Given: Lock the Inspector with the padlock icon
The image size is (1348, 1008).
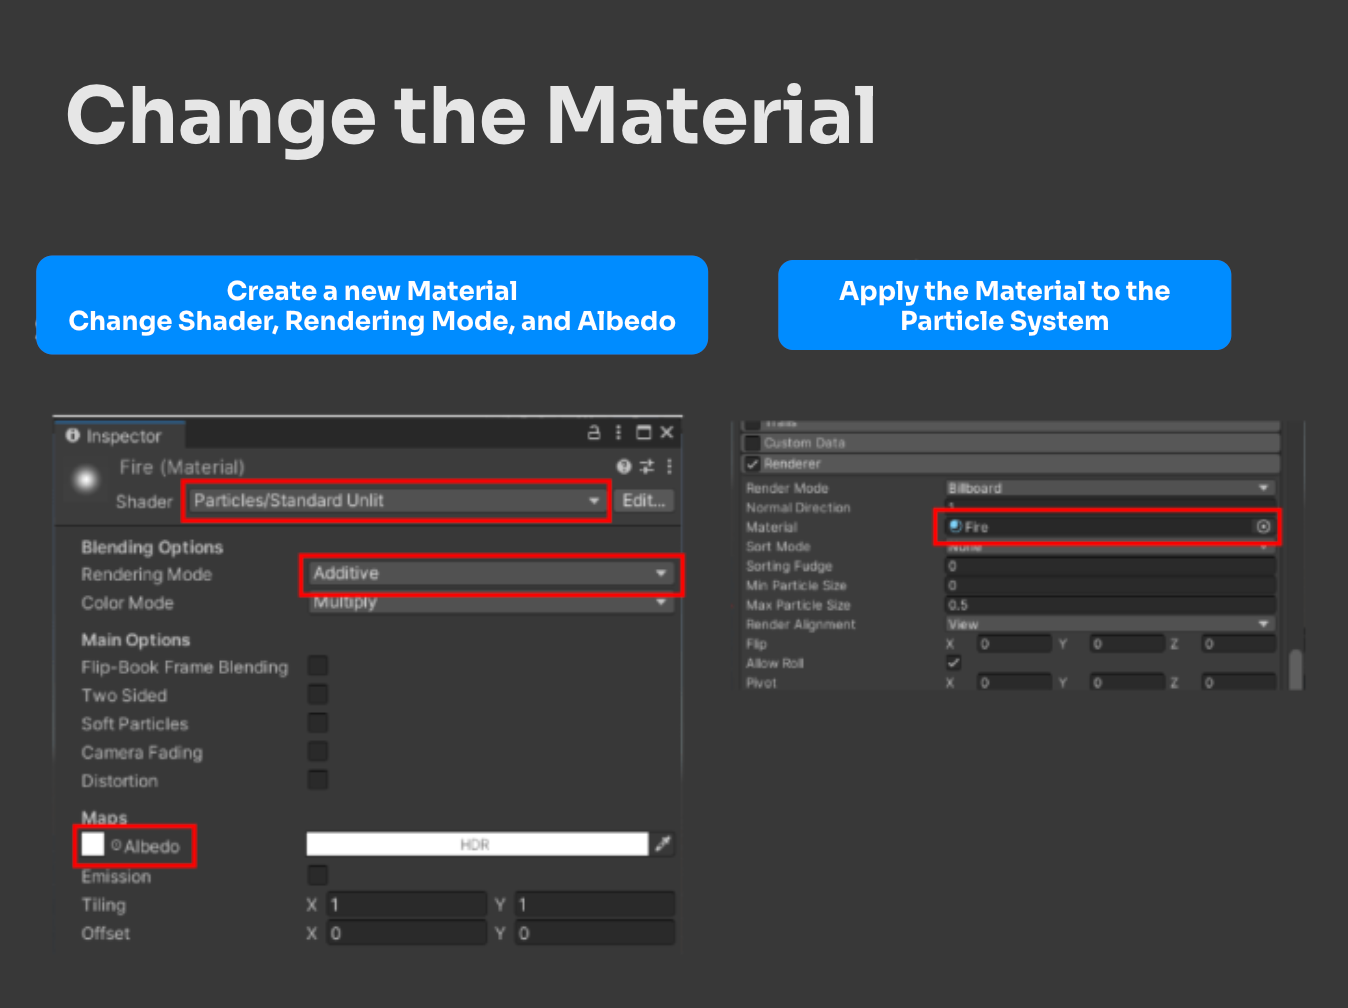Looking at the screenshot, I should (594, 433).
